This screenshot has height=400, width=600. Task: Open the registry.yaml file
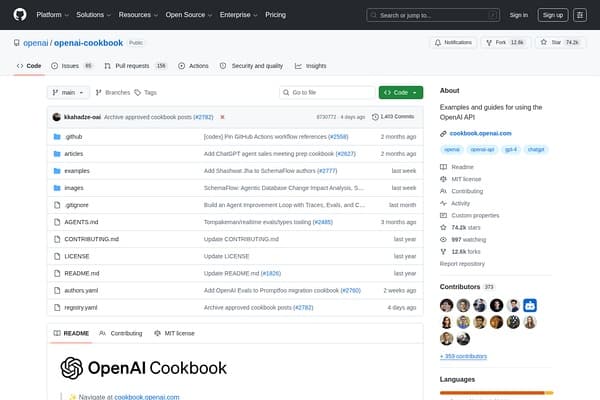click(81, 308)
